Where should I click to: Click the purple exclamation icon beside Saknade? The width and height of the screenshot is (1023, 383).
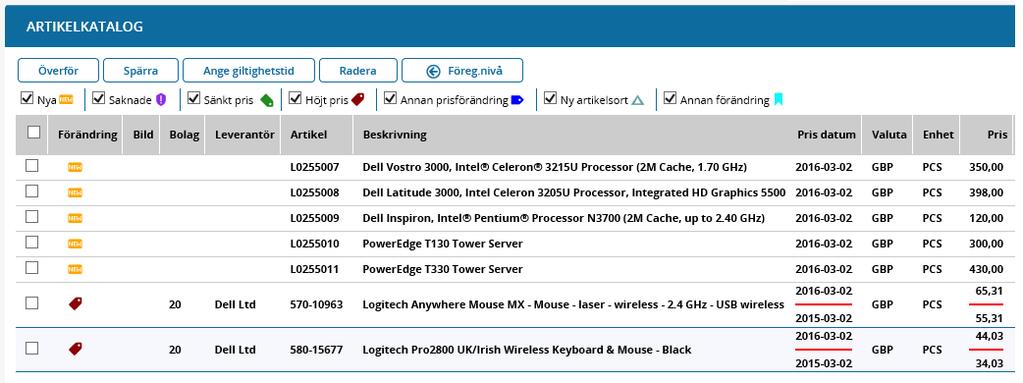click(160, 99)
